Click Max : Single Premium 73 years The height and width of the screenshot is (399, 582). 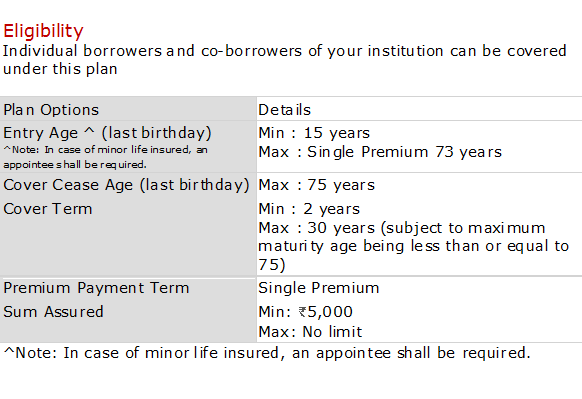pos(380,152)
